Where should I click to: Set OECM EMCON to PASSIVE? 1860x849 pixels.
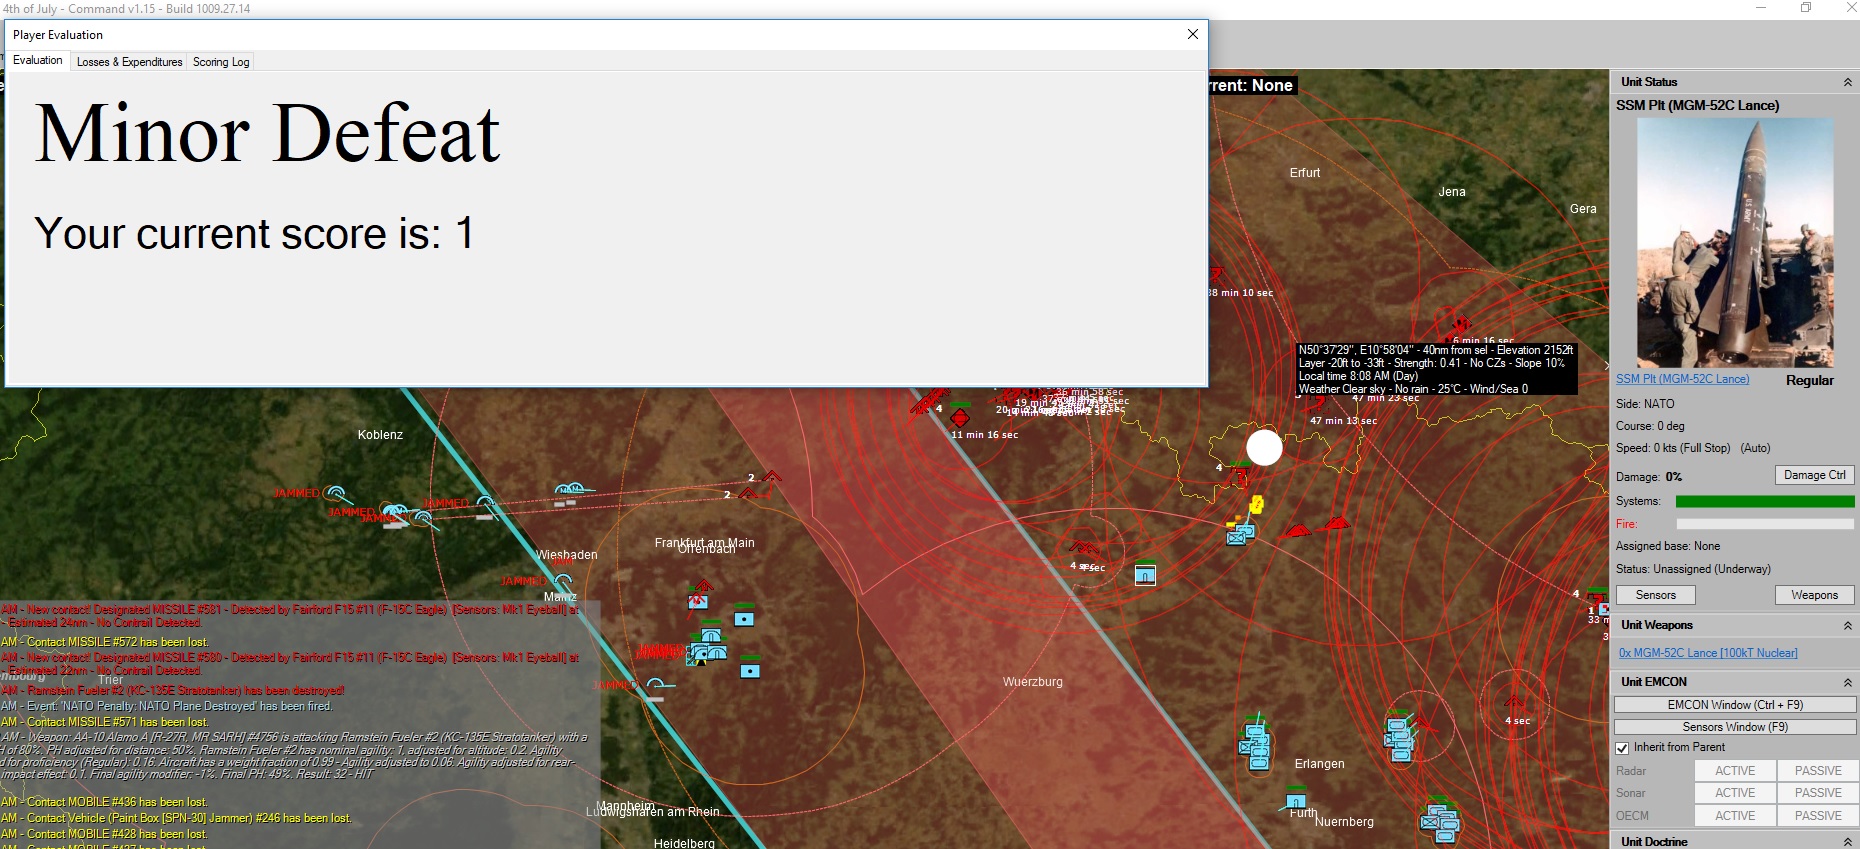(1818, 816)
